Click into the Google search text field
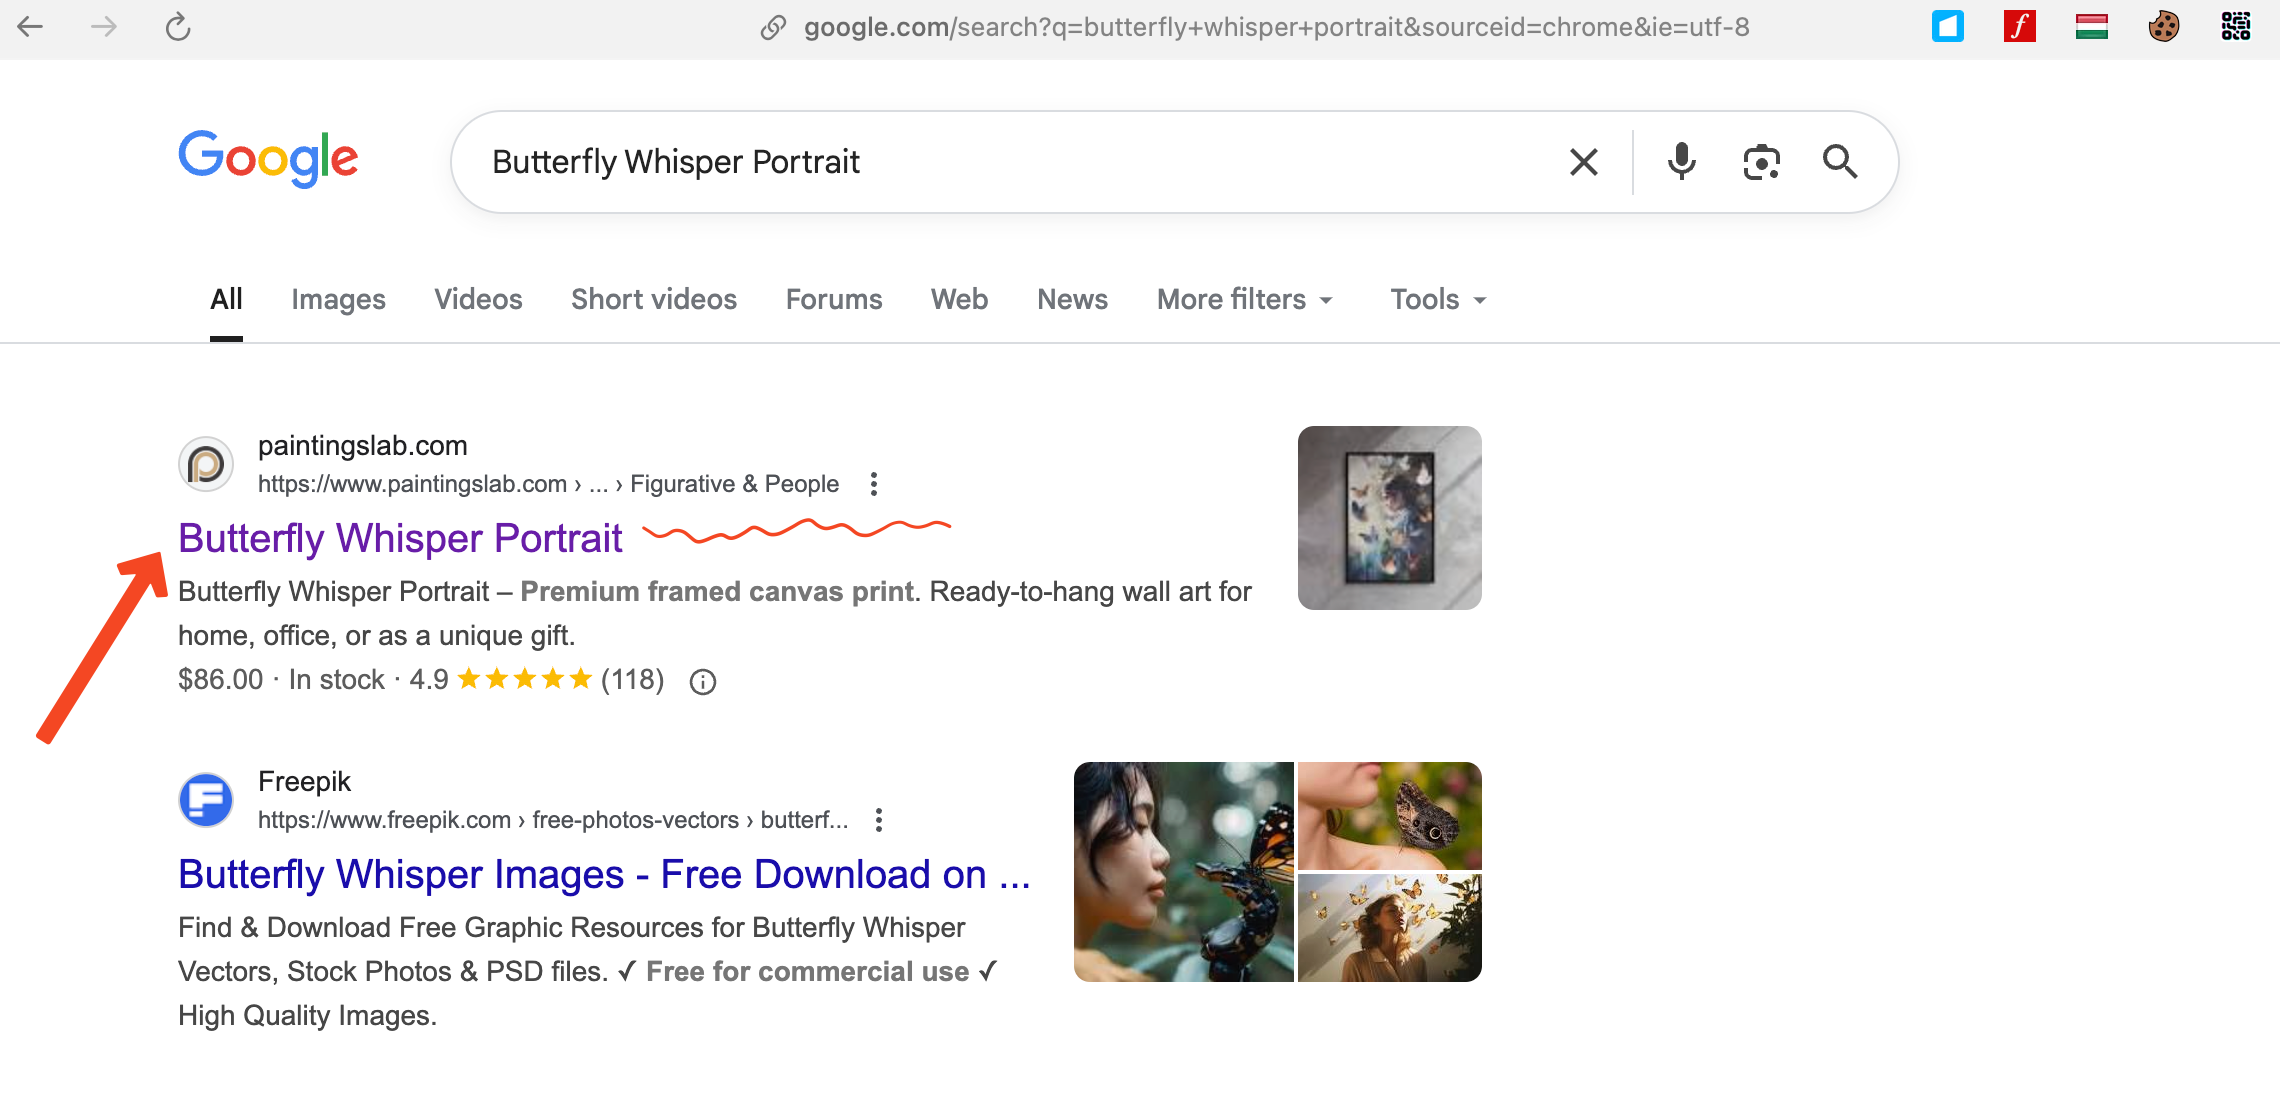The height and width of the screenshot is (1096, 2280). click(x=1000, y=162)
